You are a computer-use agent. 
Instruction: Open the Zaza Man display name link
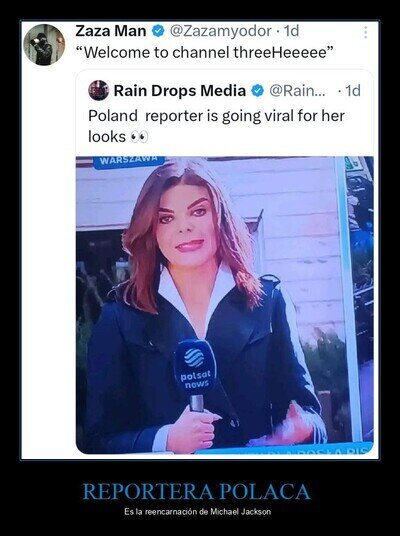111,31
